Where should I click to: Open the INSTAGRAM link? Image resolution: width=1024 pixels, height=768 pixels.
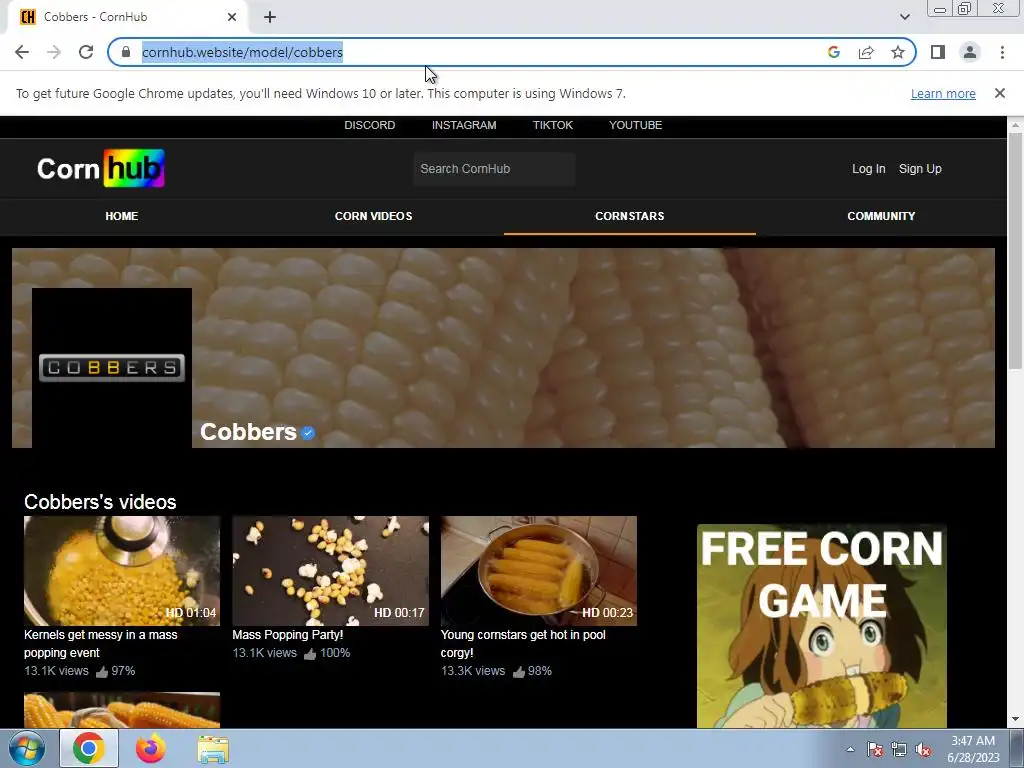464,125
